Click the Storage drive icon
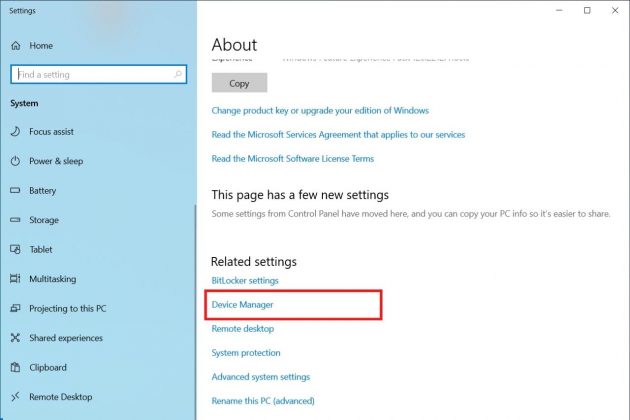The image size is (630, 420). [x=15, y=220]
